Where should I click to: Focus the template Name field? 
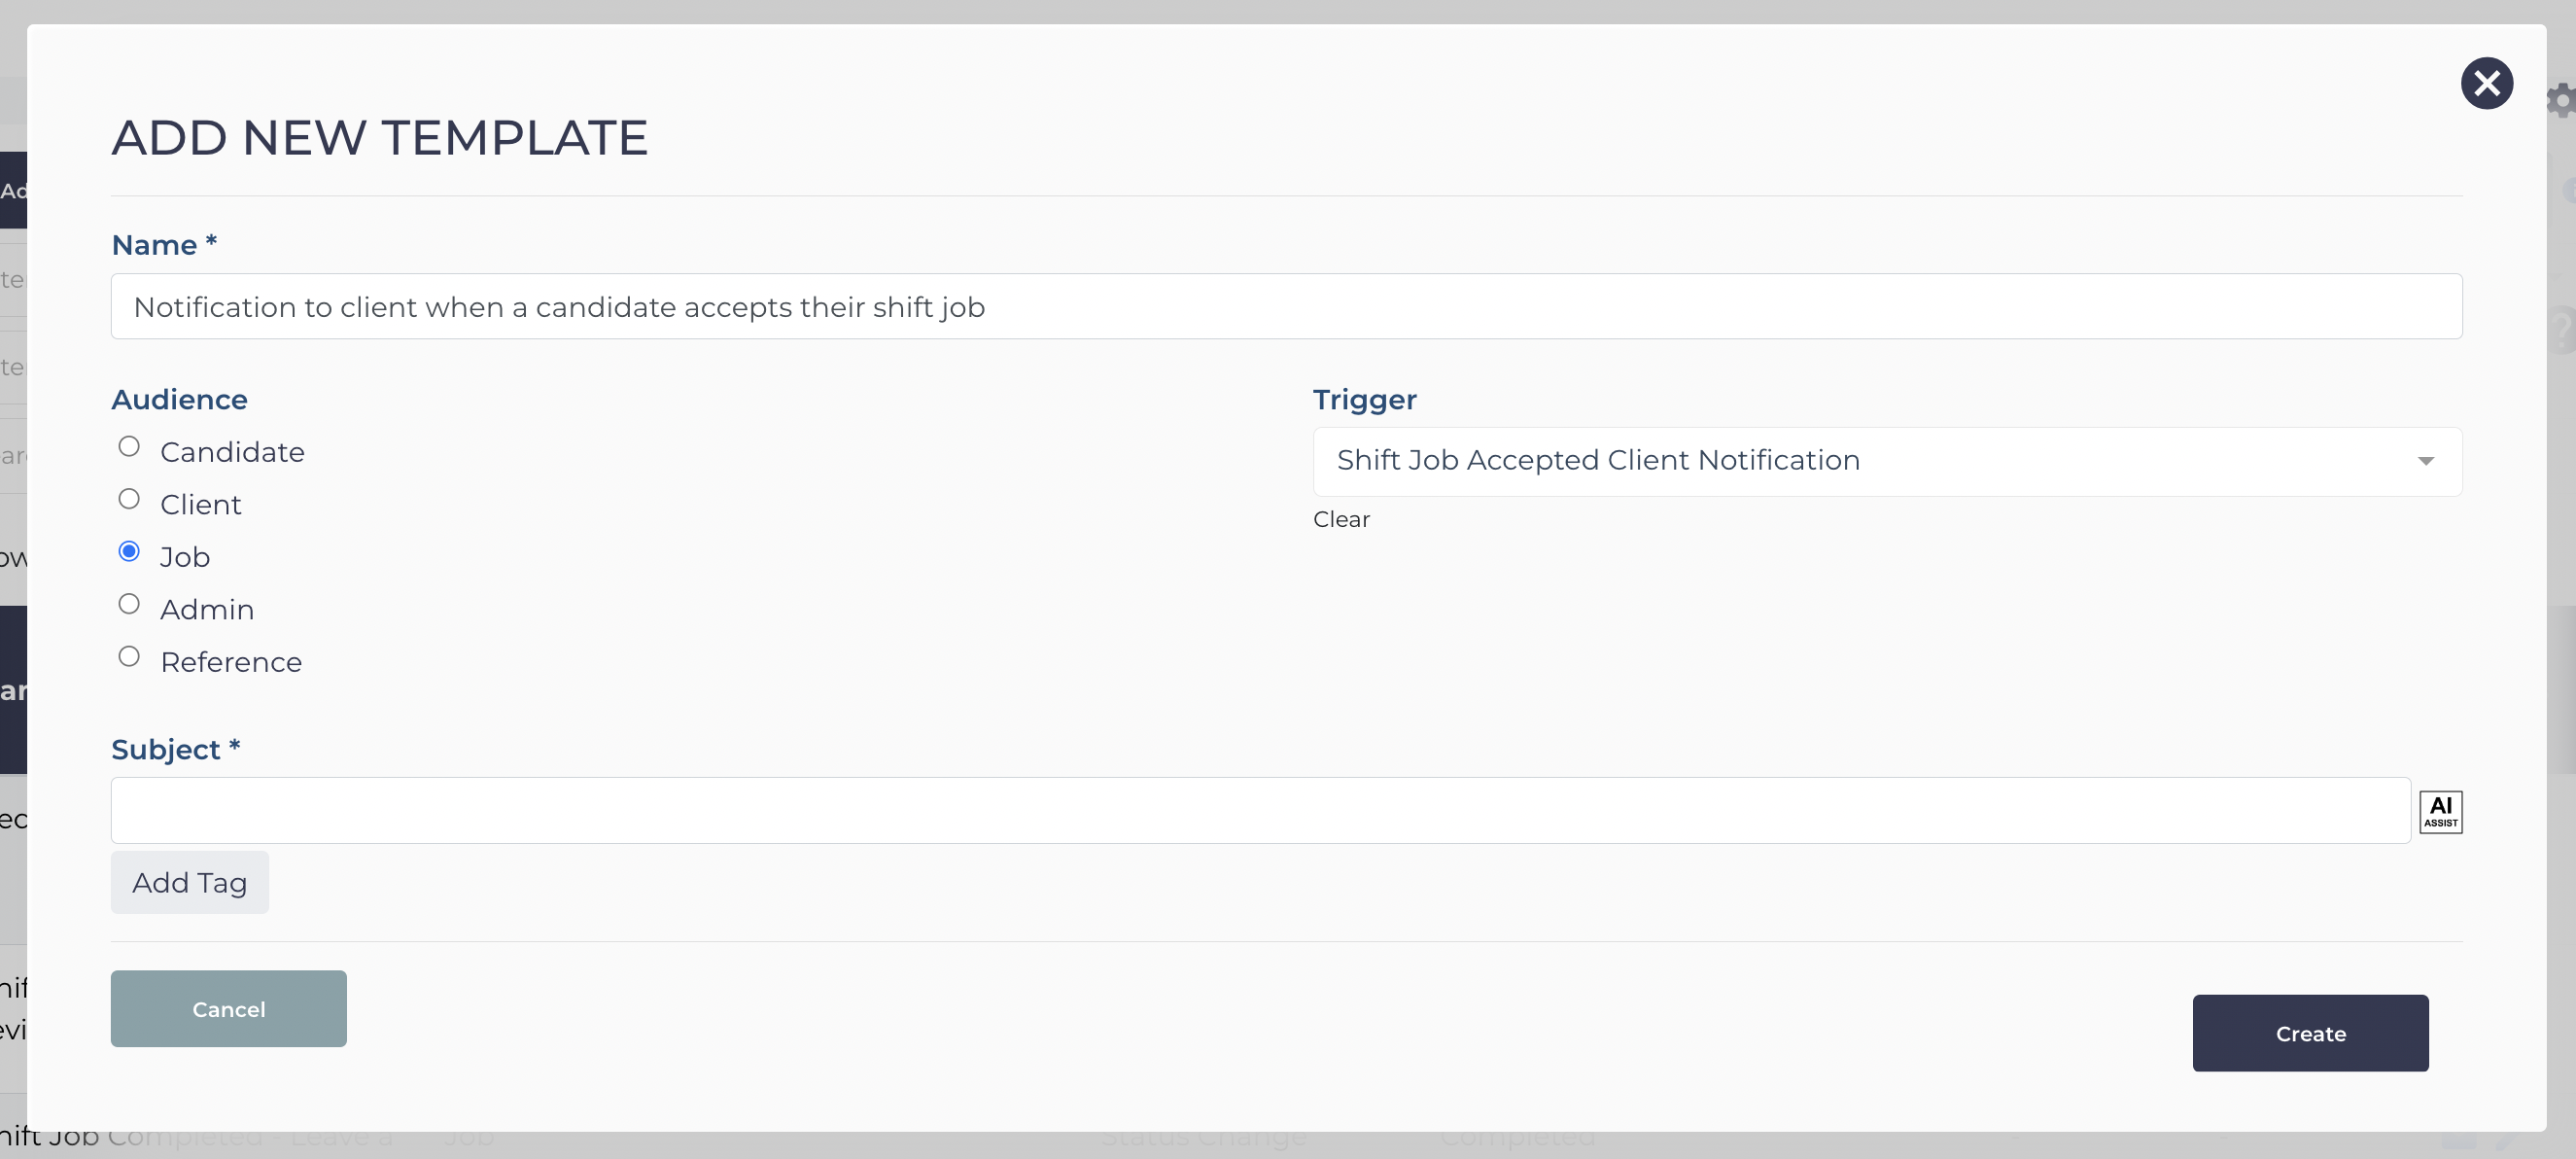click(x=1286, y=306)
